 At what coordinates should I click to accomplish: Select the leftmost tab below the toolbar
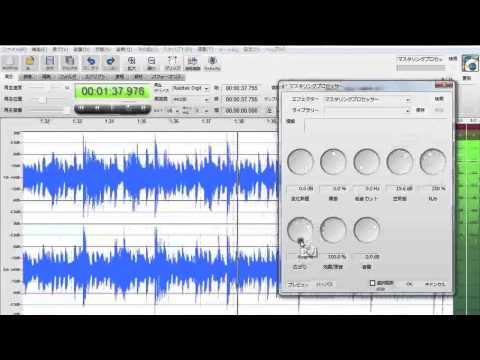tap(9, 77)
